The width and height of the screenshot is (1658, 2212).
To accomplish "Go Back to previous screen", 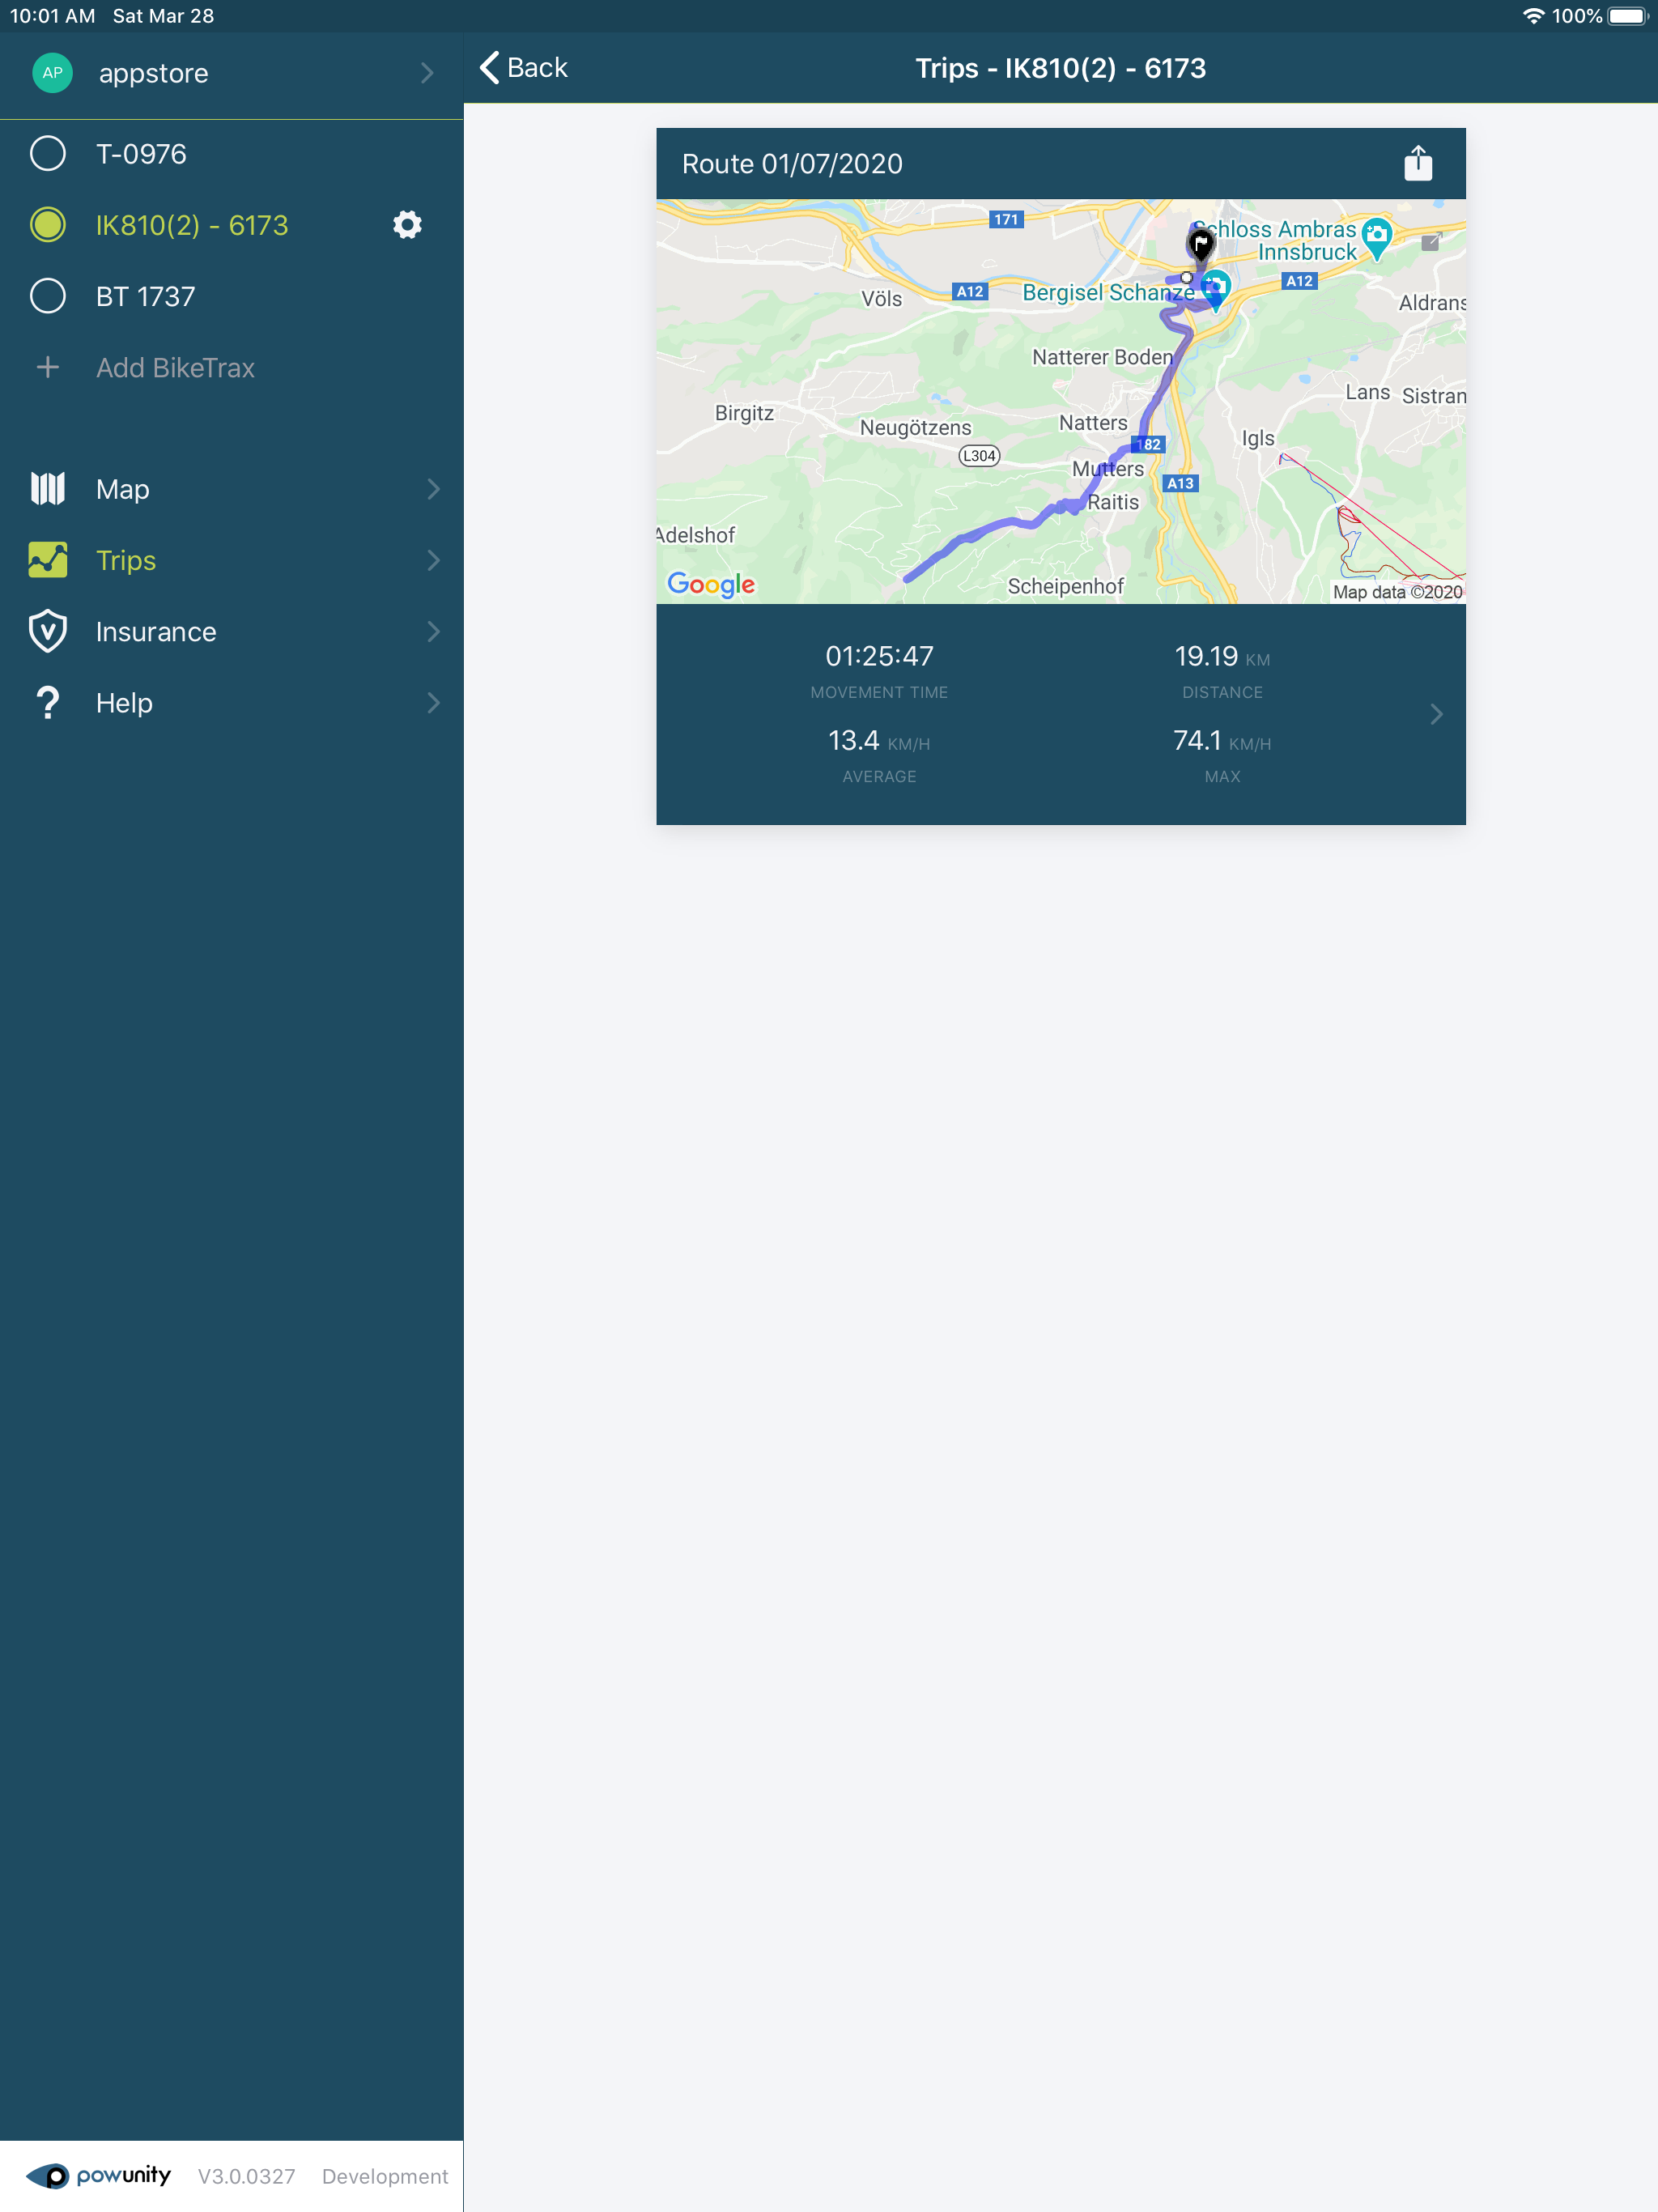I will point(524,68).
